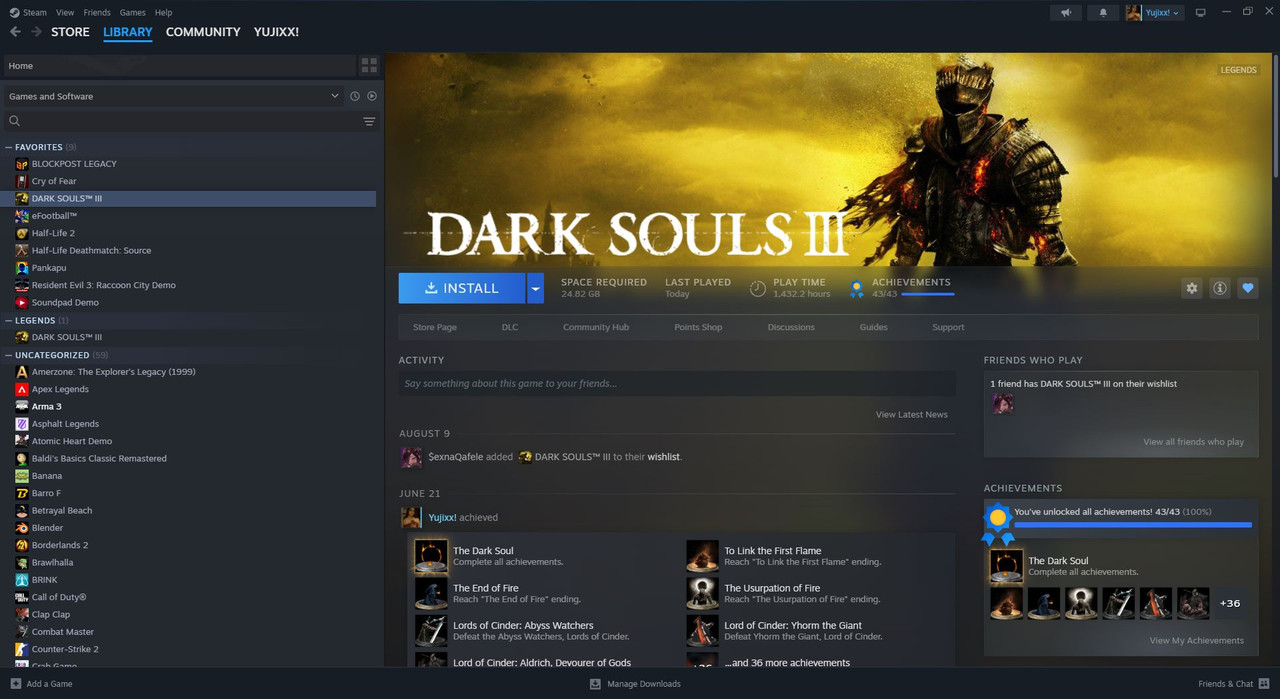Go to the STORE tab
The image size is (1280, 699).
[70, 32]
